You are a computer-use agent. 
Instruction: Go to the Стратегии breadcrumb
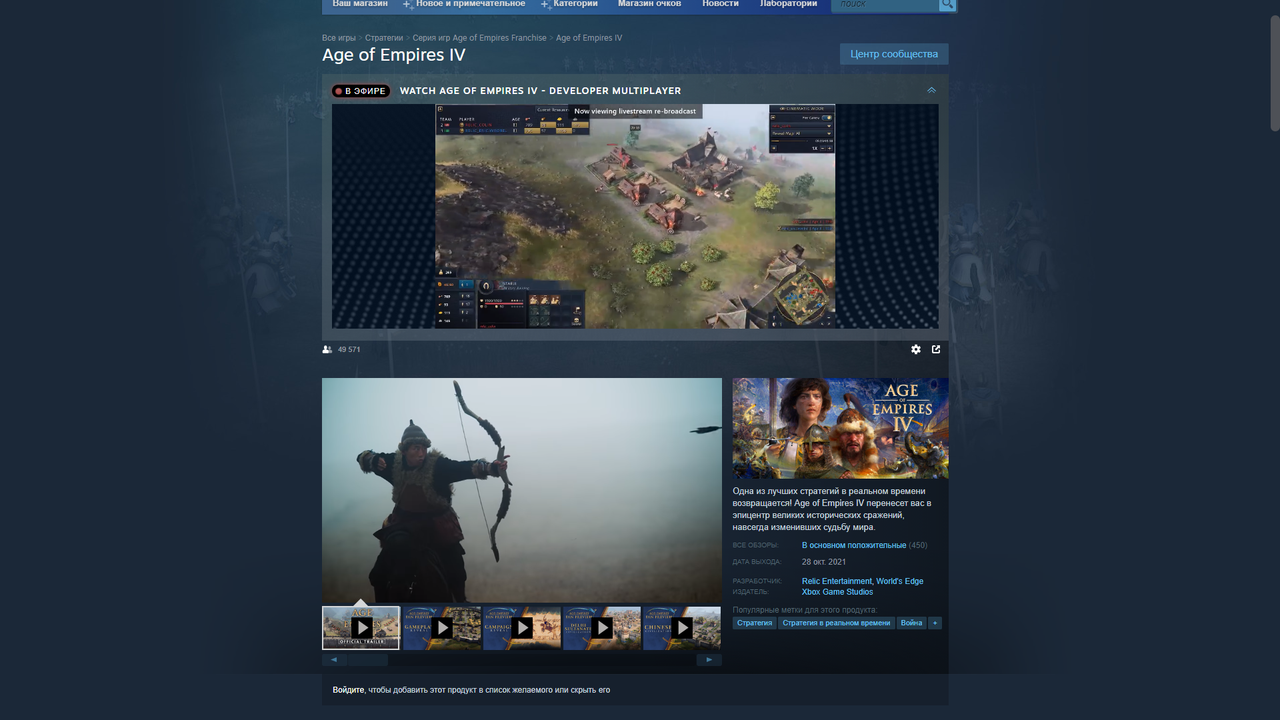coord(384,38)
